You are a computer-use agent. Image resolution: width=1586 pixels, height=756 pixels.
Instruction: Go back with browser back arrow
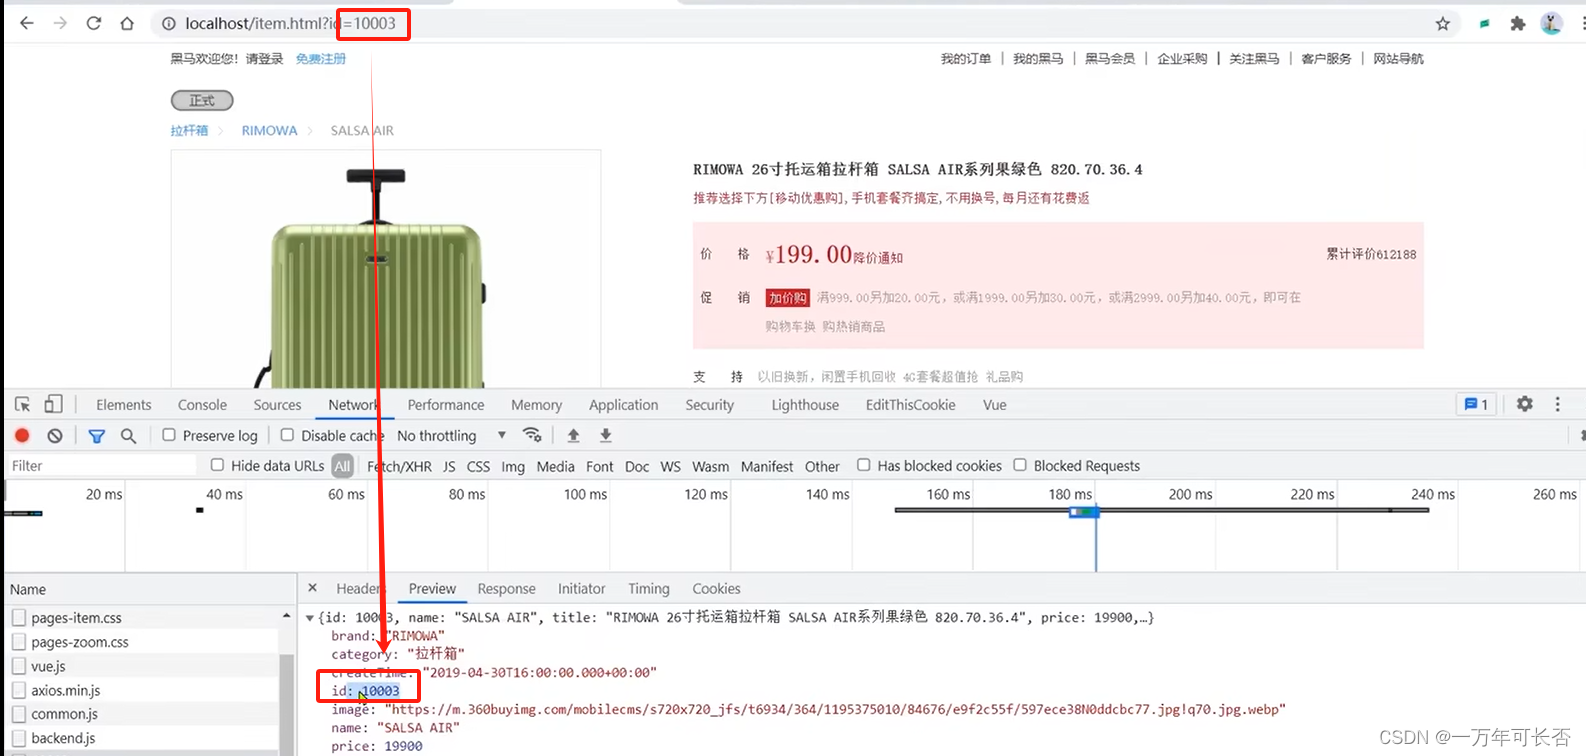(x=27, y=23)
